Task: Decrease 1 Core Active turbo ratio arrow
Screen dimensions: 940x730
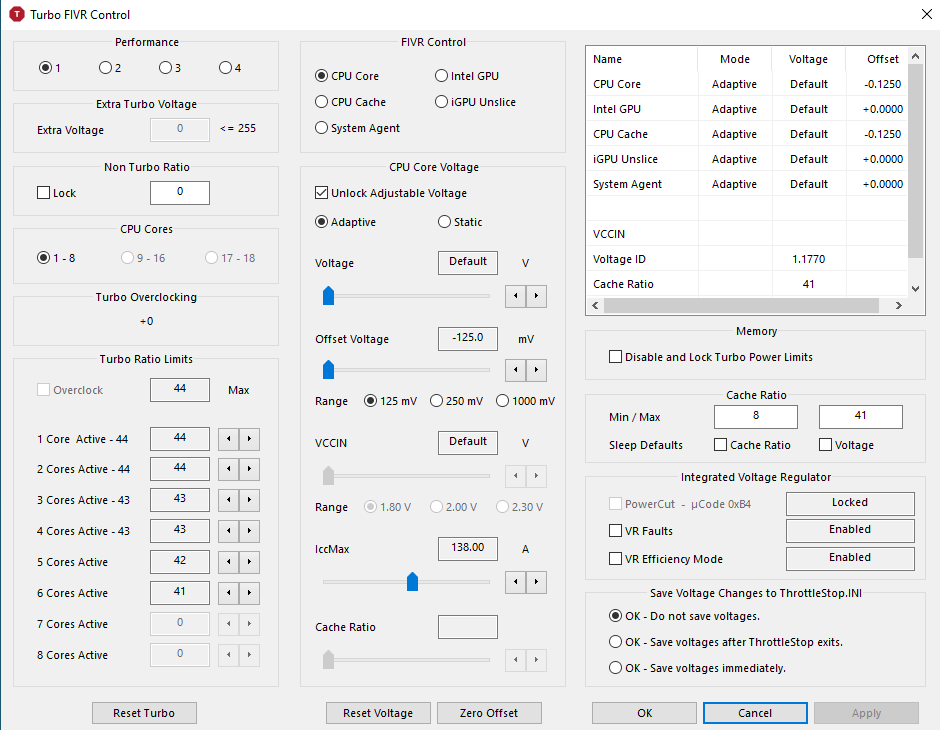Action: point(228,439)
